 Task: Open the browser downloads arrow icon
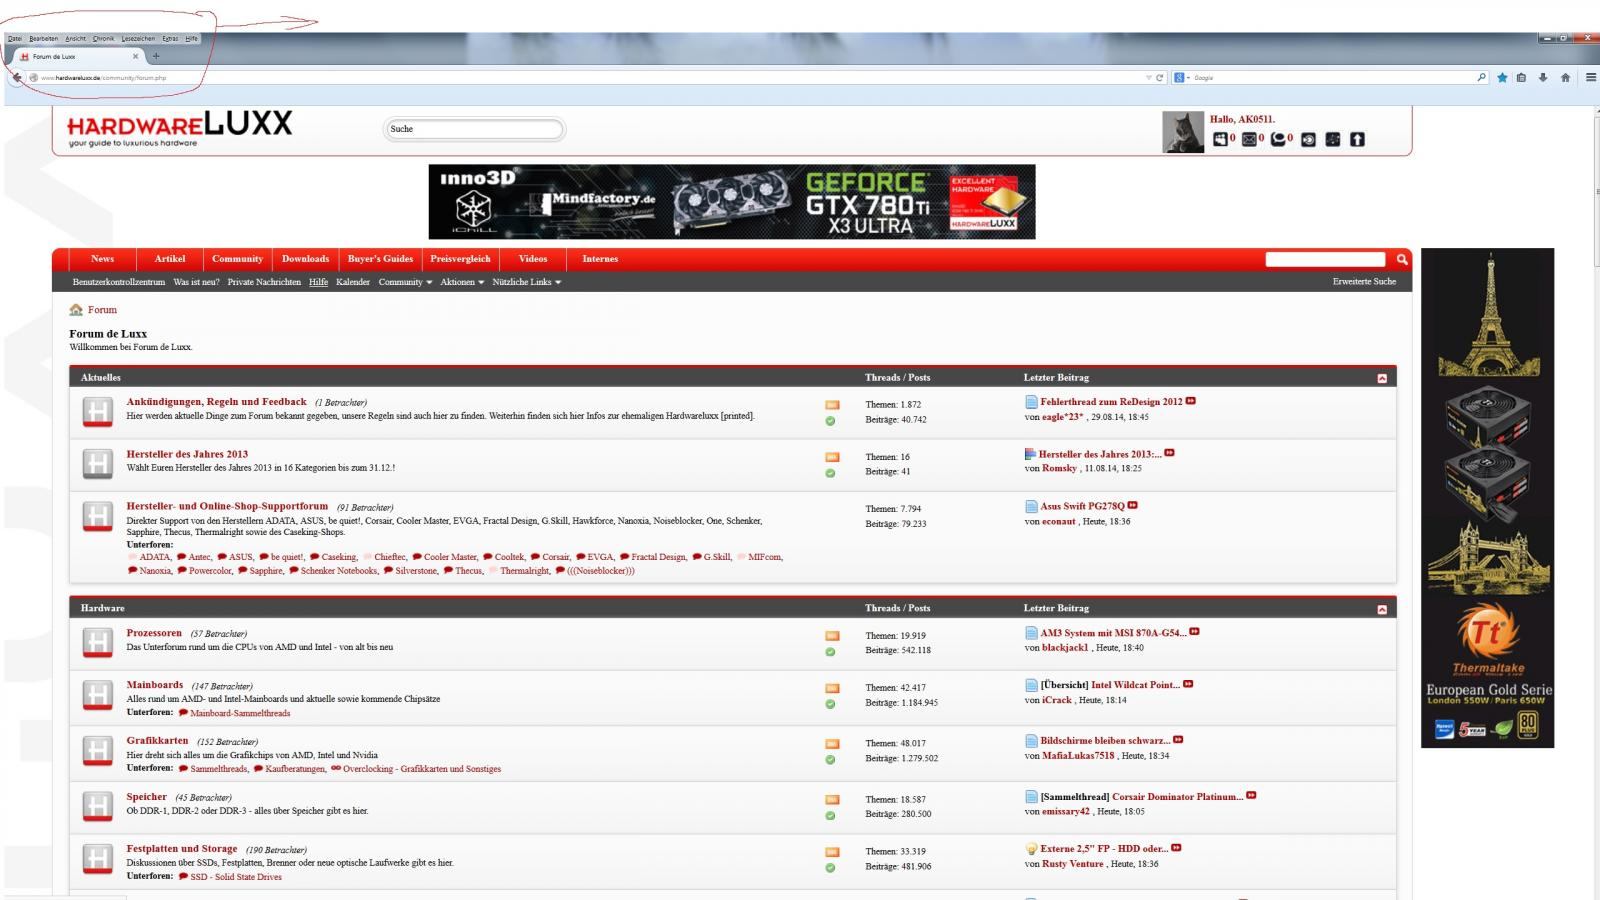1543,77
